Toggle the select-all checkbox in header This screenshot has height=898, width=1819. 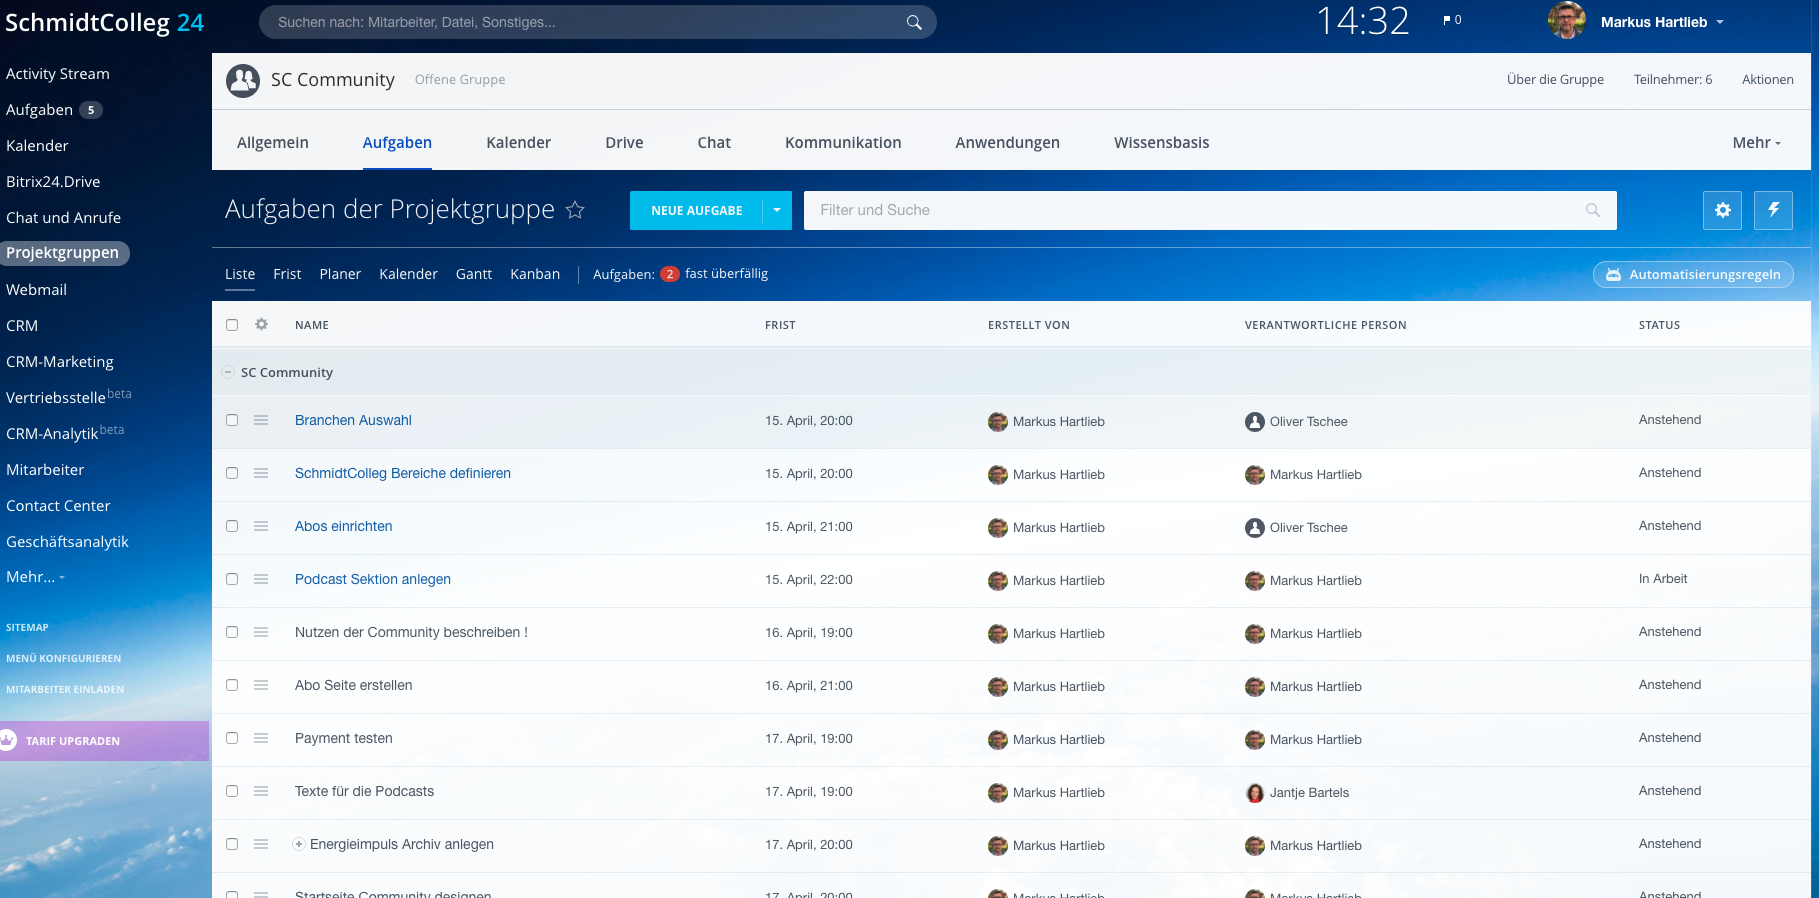click(x=232, y=325)
